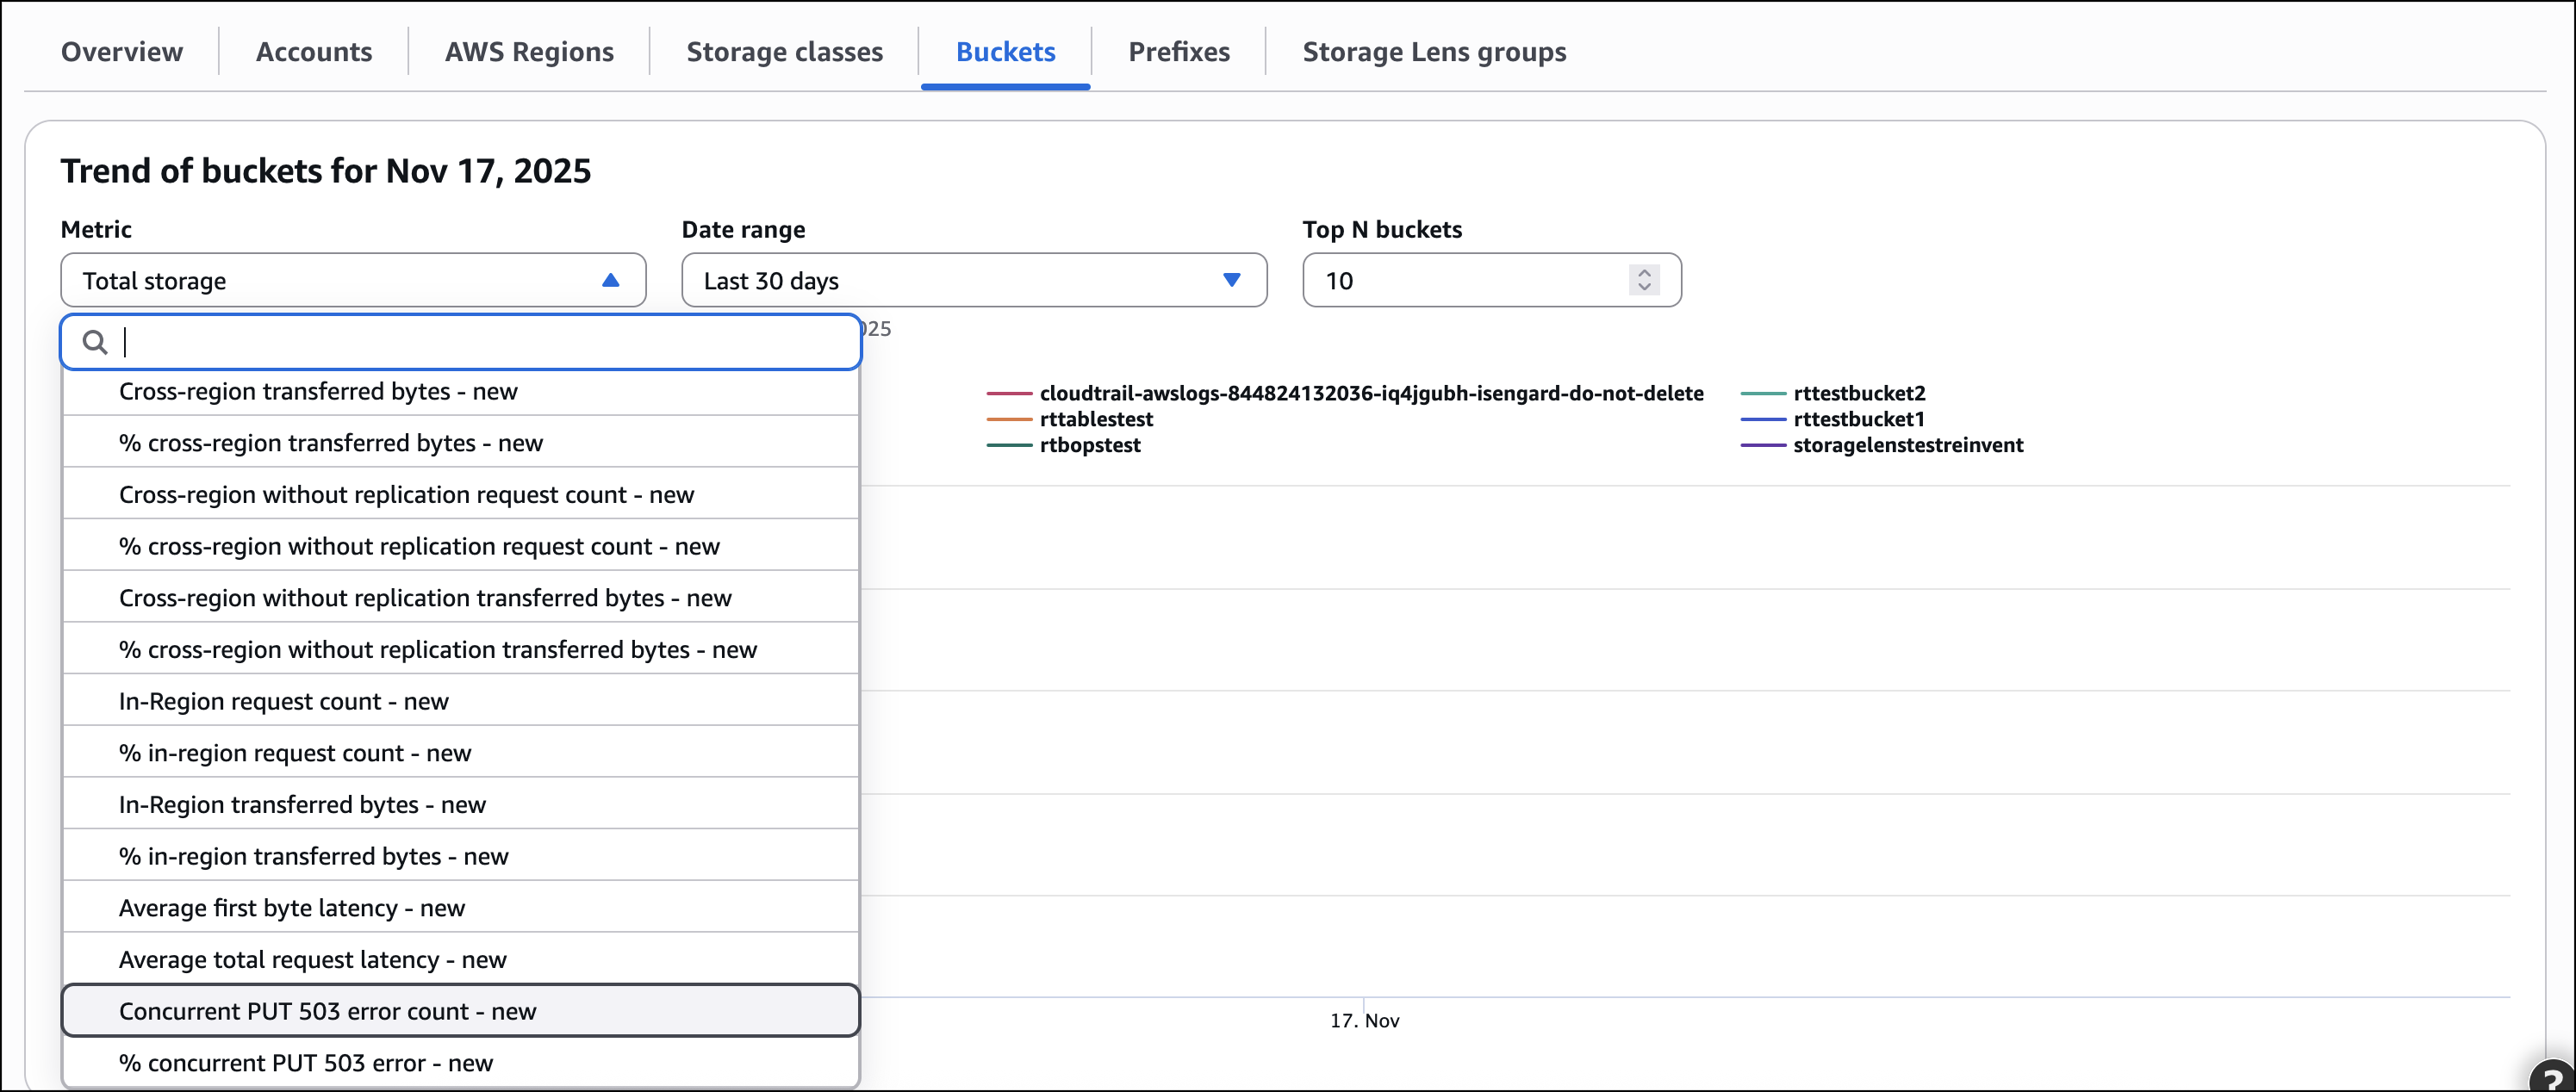This screenshot has width=2576, height=1092.
Task: Open the Storage Lens groups tab
Action: click(x=1433, y=52)
